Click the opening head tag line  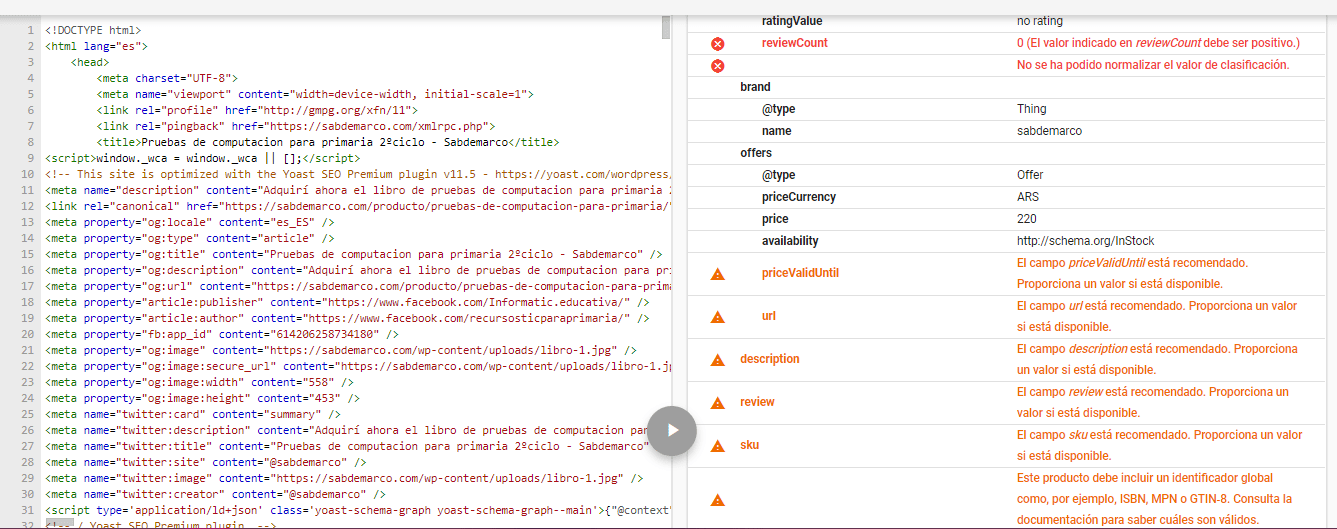point(90,62)
